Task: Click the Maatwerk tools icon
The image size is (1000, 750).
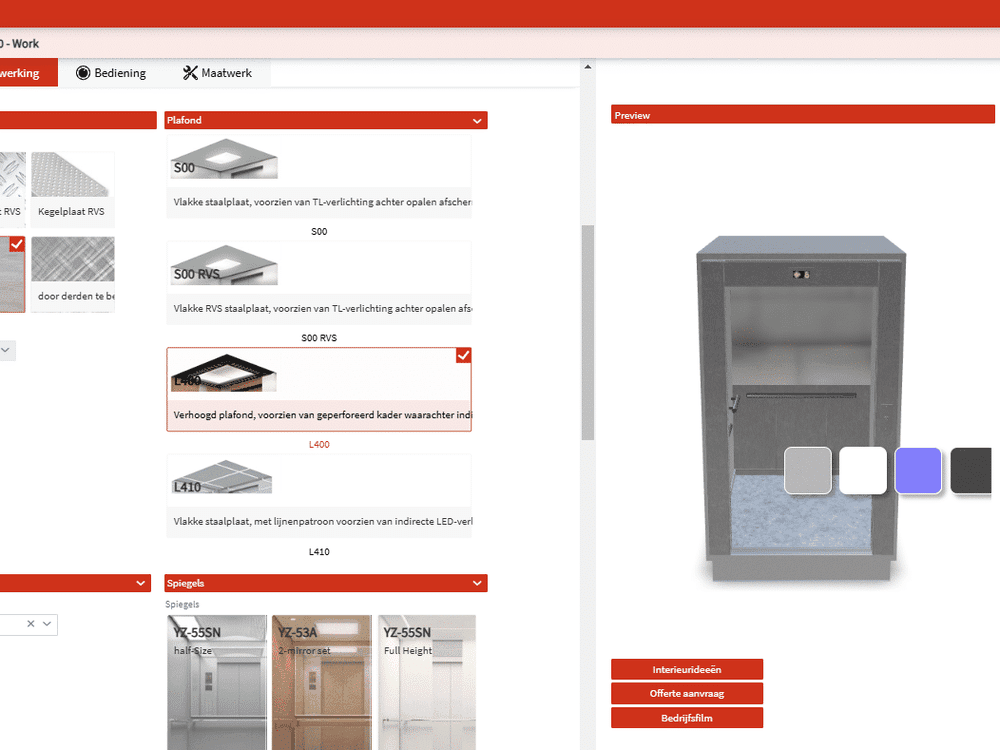Action: tap(190, 73)
